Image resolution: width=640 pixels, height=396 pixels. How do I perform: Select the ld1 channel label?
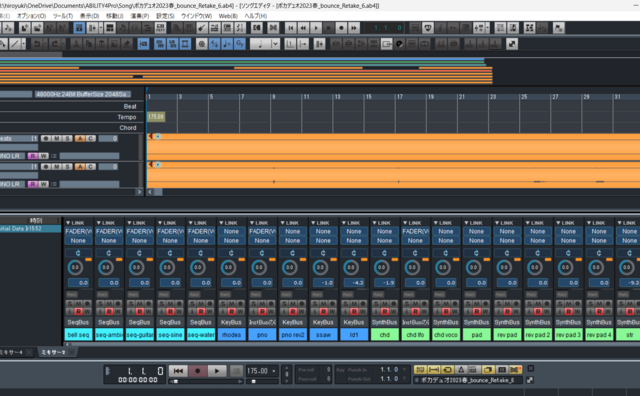354,335
